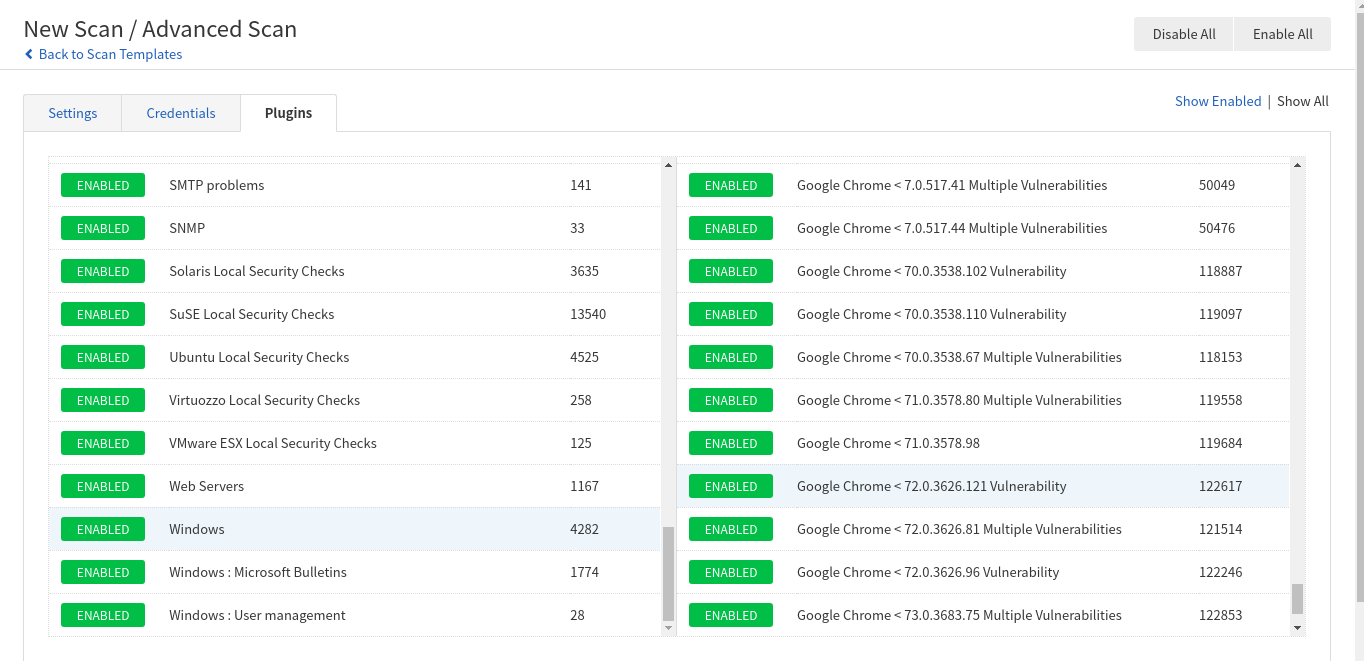
Task: Filter plugins with Show Enabled
Action: pyautogui.click(x=1218, y=101)
